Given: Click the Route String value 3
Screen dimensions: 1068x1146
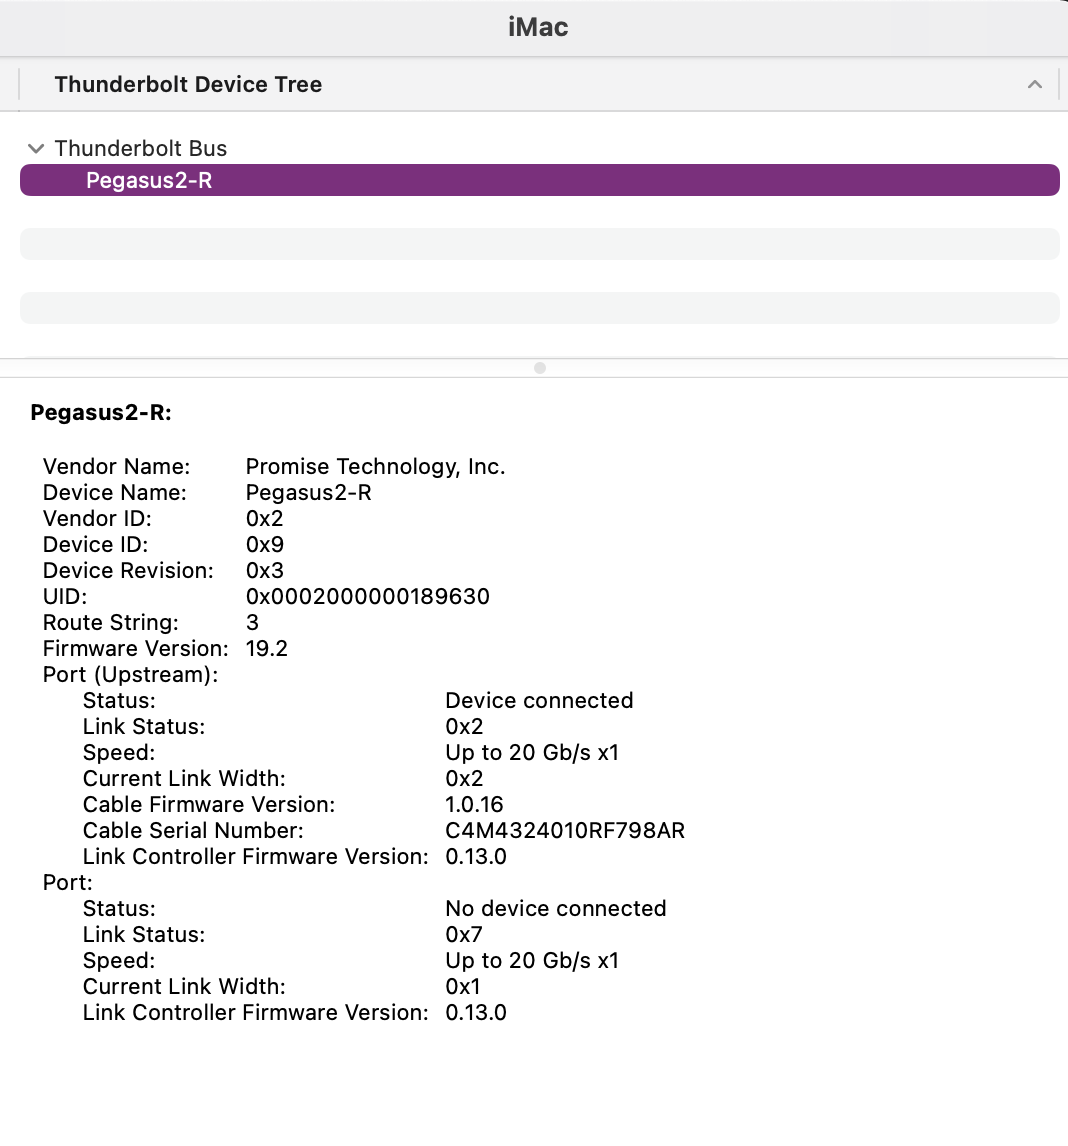Looking at the screenshot, I should (252, 623).
